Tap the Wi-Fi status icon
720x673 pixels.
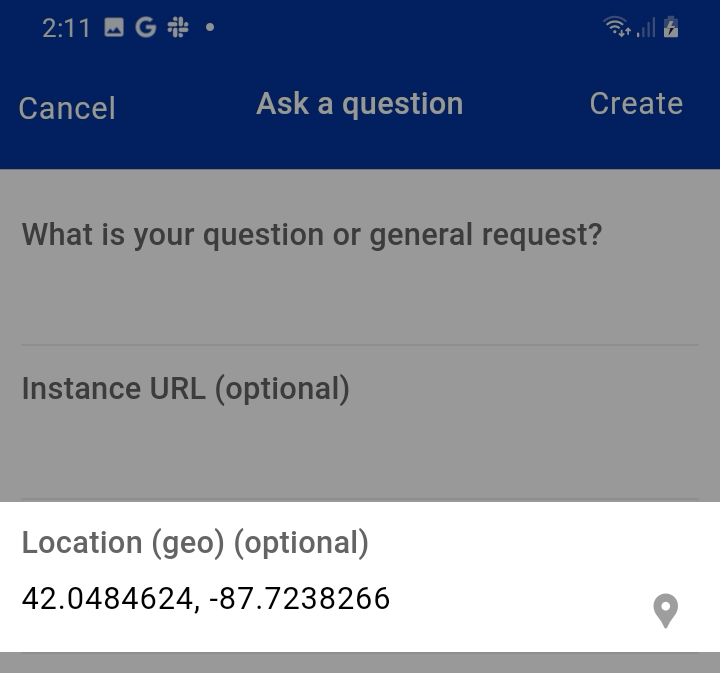coord(617,28)
